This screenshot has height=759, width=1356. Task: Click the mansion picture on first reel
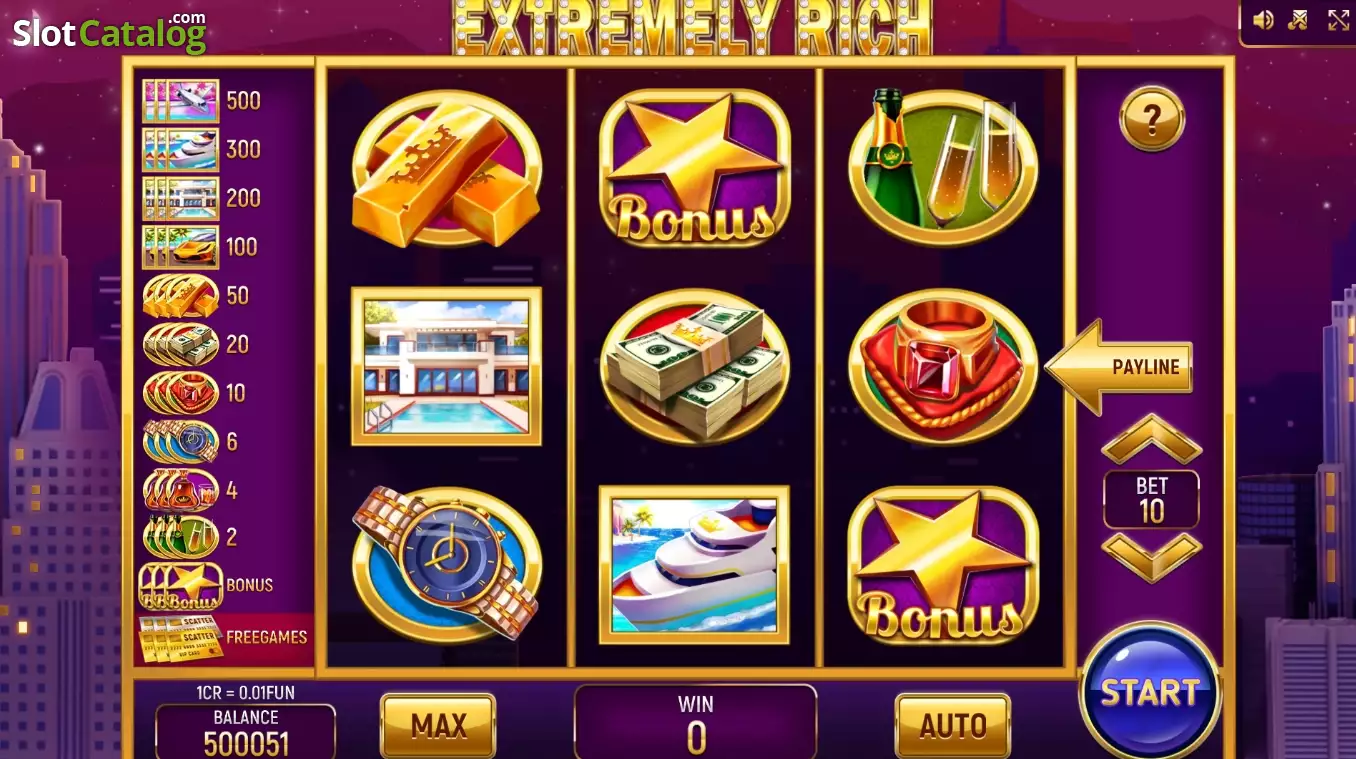pyautogui.click(x=446, y=366)
